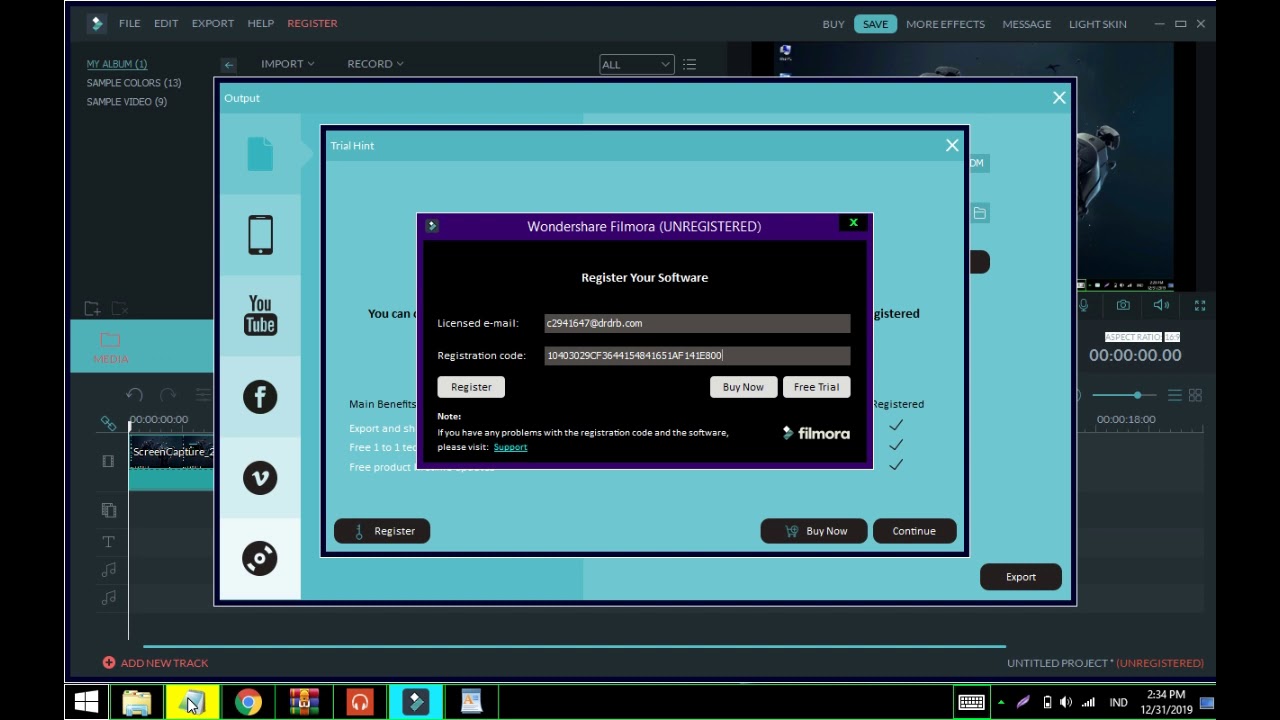
Task: Expand the RECORD dropdown
Action: [375, 64]
